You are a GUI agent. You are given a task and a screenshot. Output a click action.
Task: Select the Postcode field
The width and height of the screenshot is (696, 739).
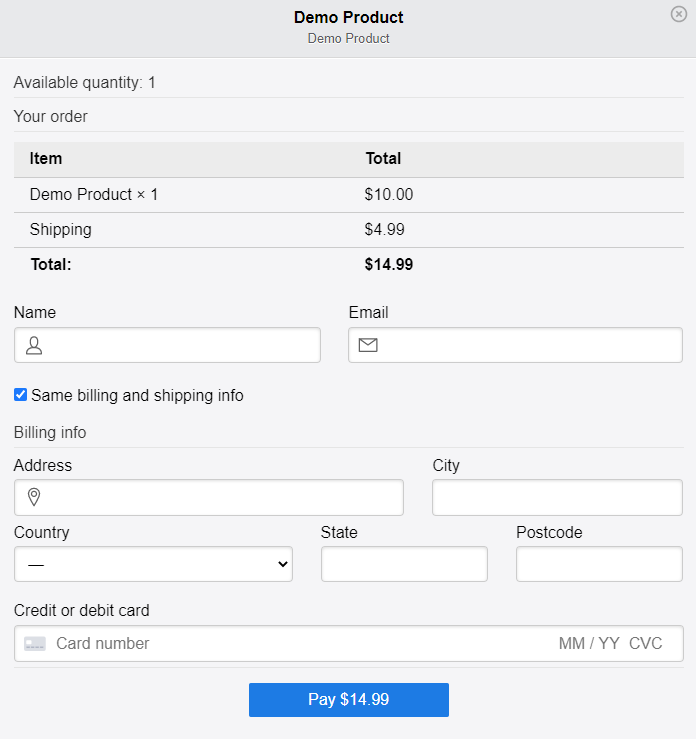pos(599,564)
